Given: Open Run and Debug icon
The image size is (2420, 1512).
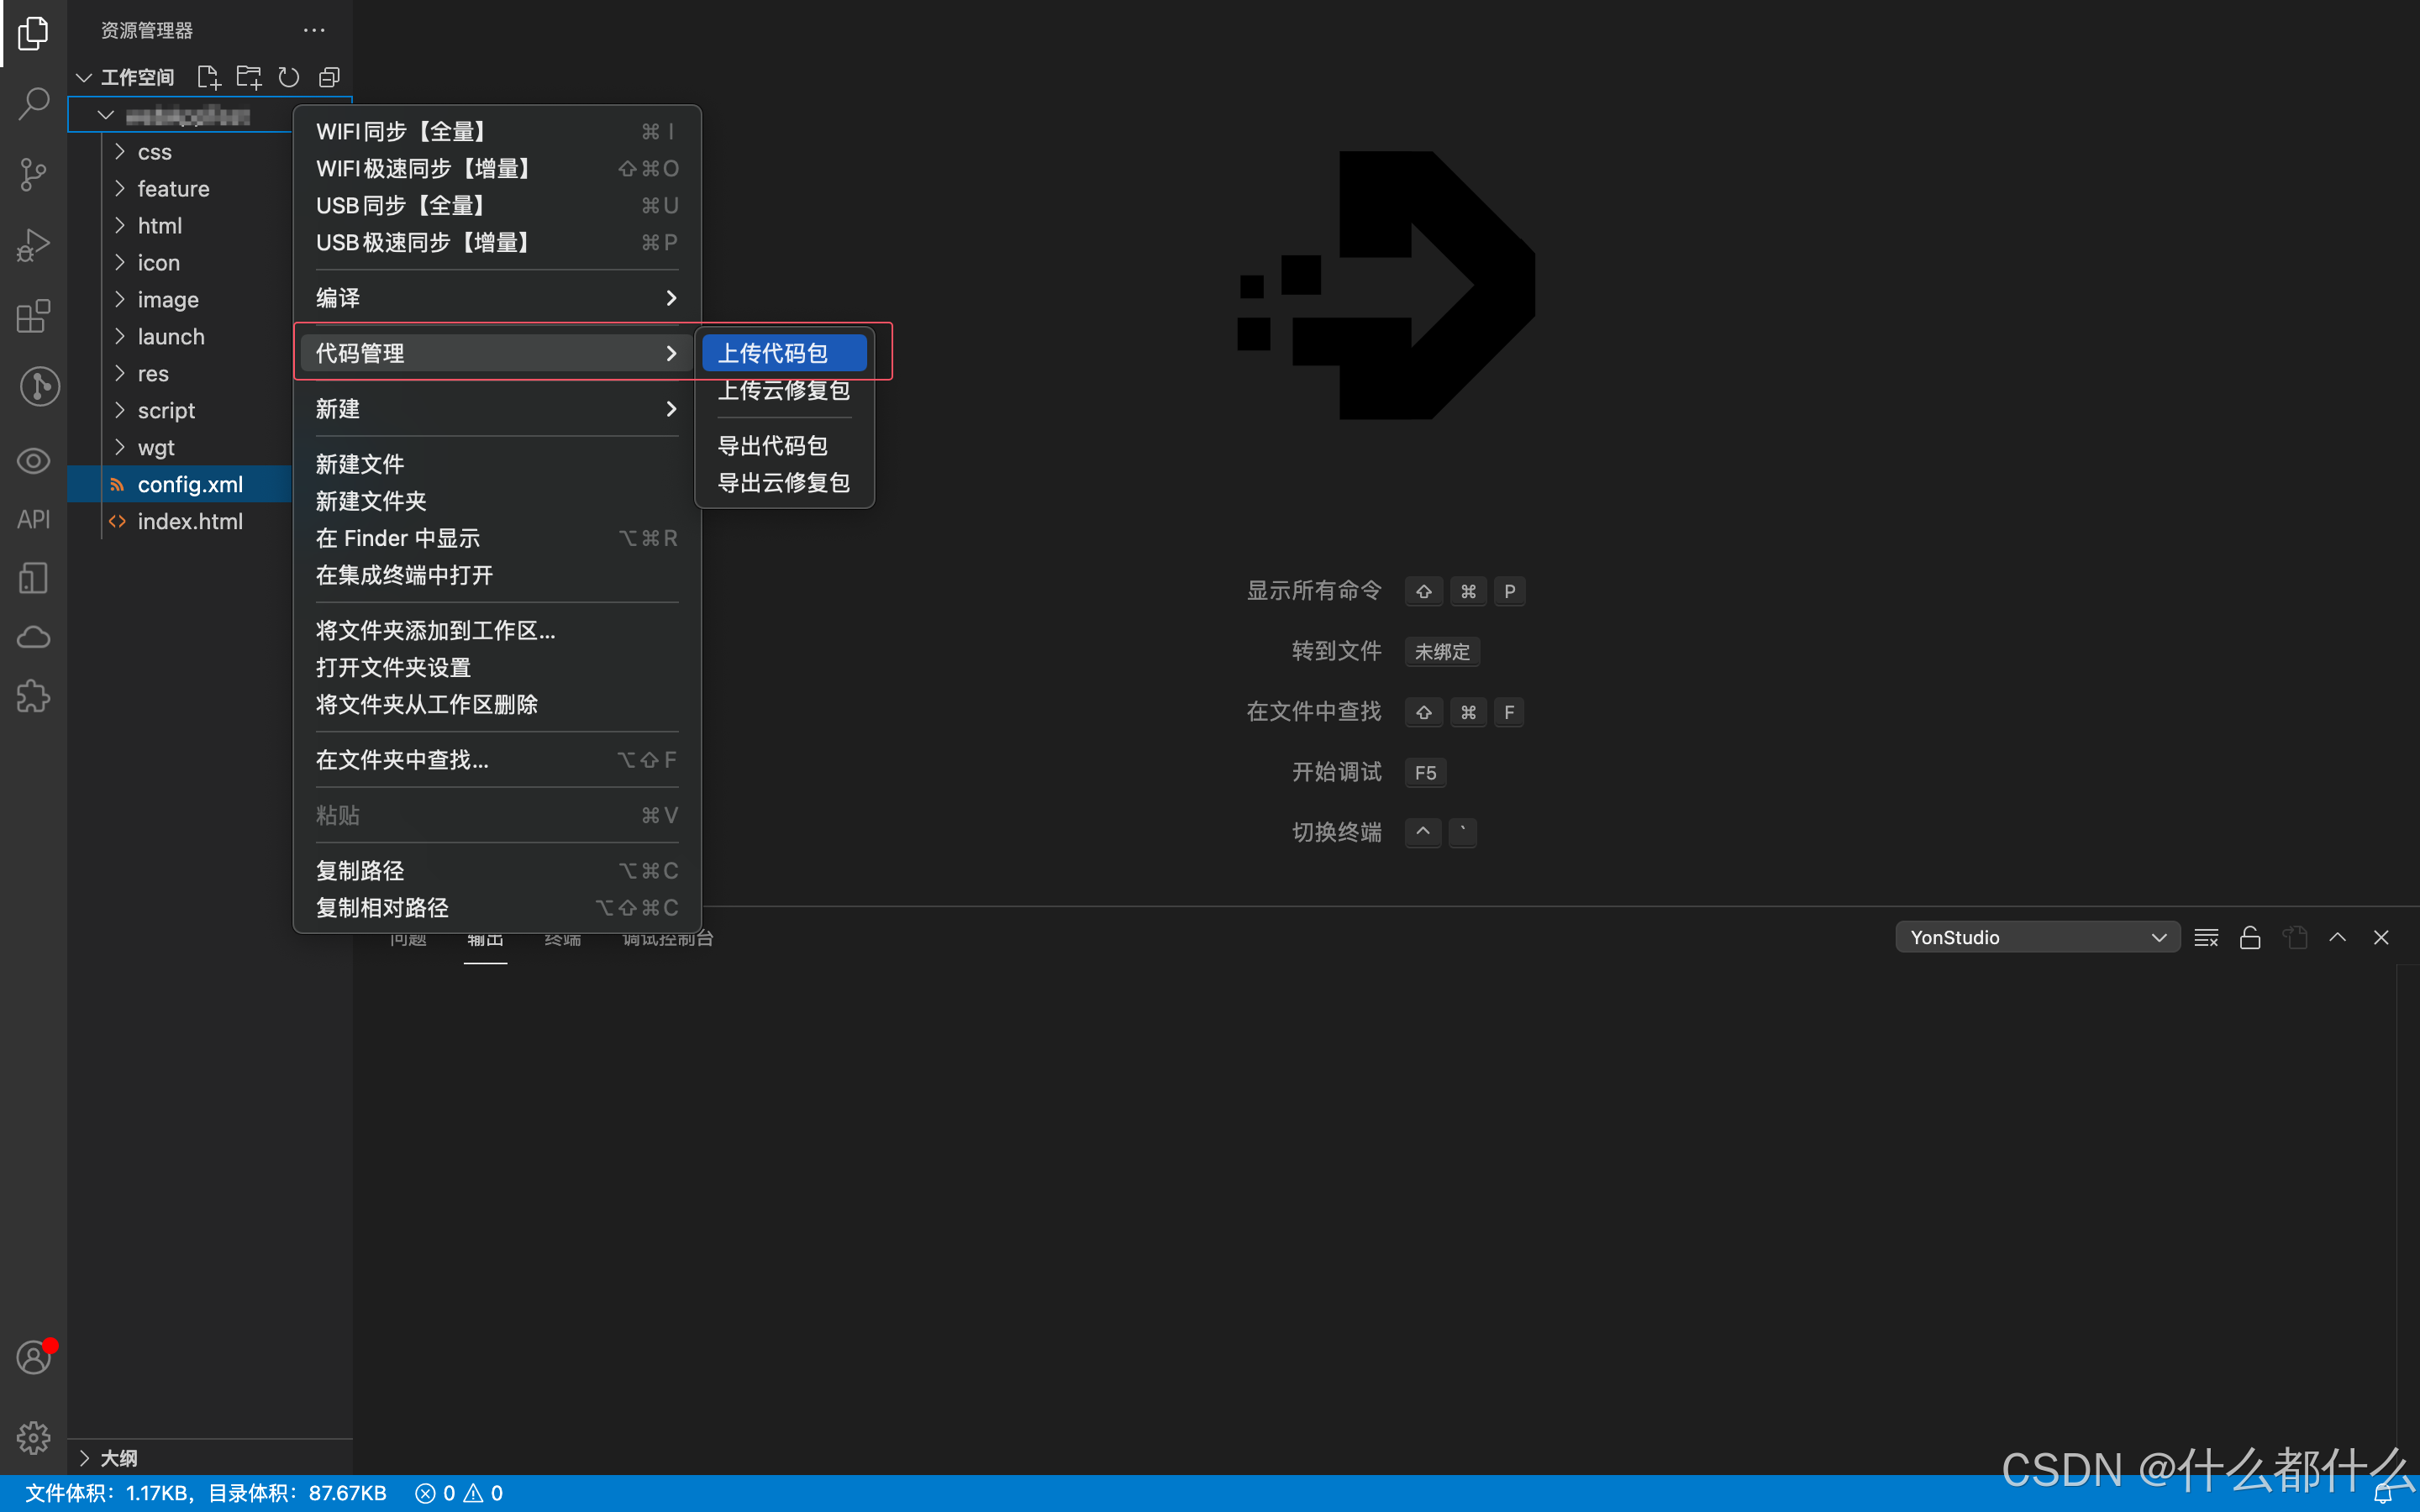Looking at the screenshot, I should point(33,245).
